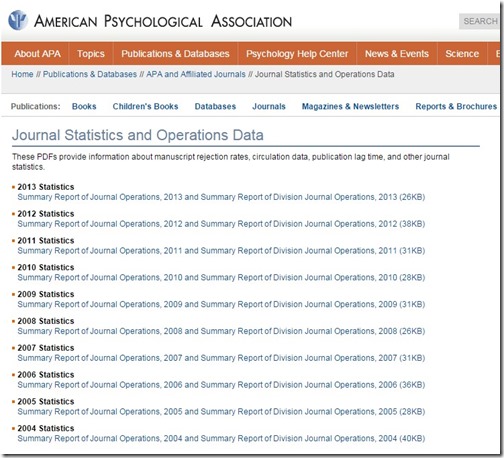Image resolution: width=504 pixels, height=458 pixels.
Task: Click the 2005 Statistics heading
Action: (x=46, y=402)
